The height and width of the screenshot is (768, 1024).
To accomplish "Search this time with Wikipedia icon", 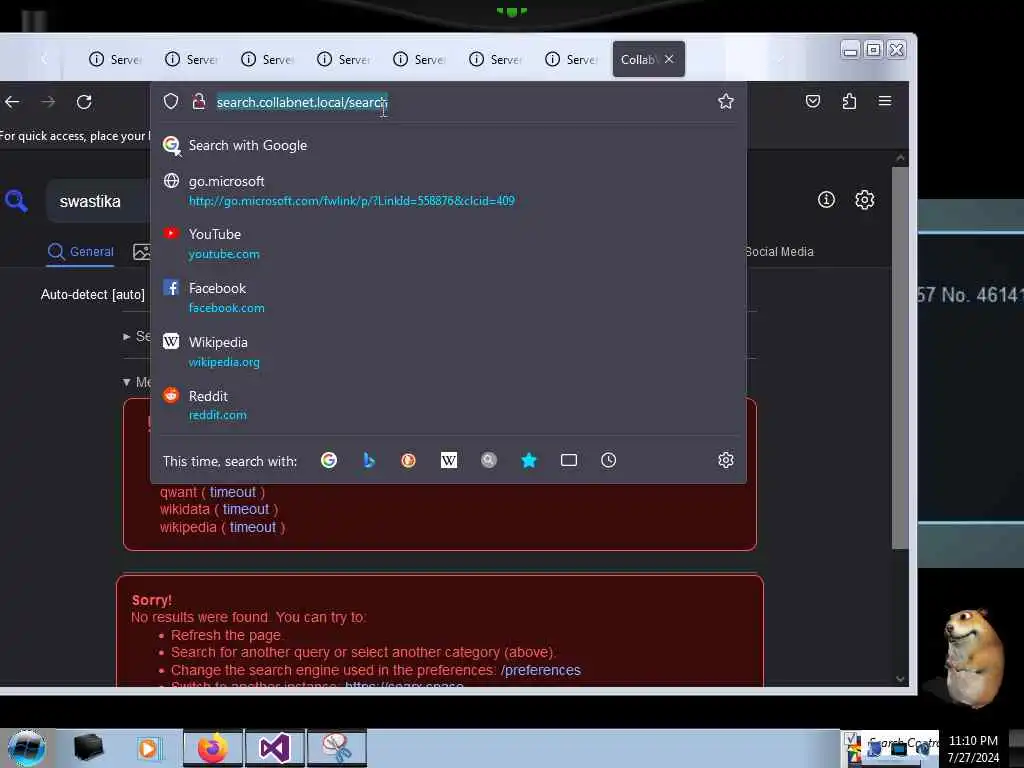I will coord(449,460).
